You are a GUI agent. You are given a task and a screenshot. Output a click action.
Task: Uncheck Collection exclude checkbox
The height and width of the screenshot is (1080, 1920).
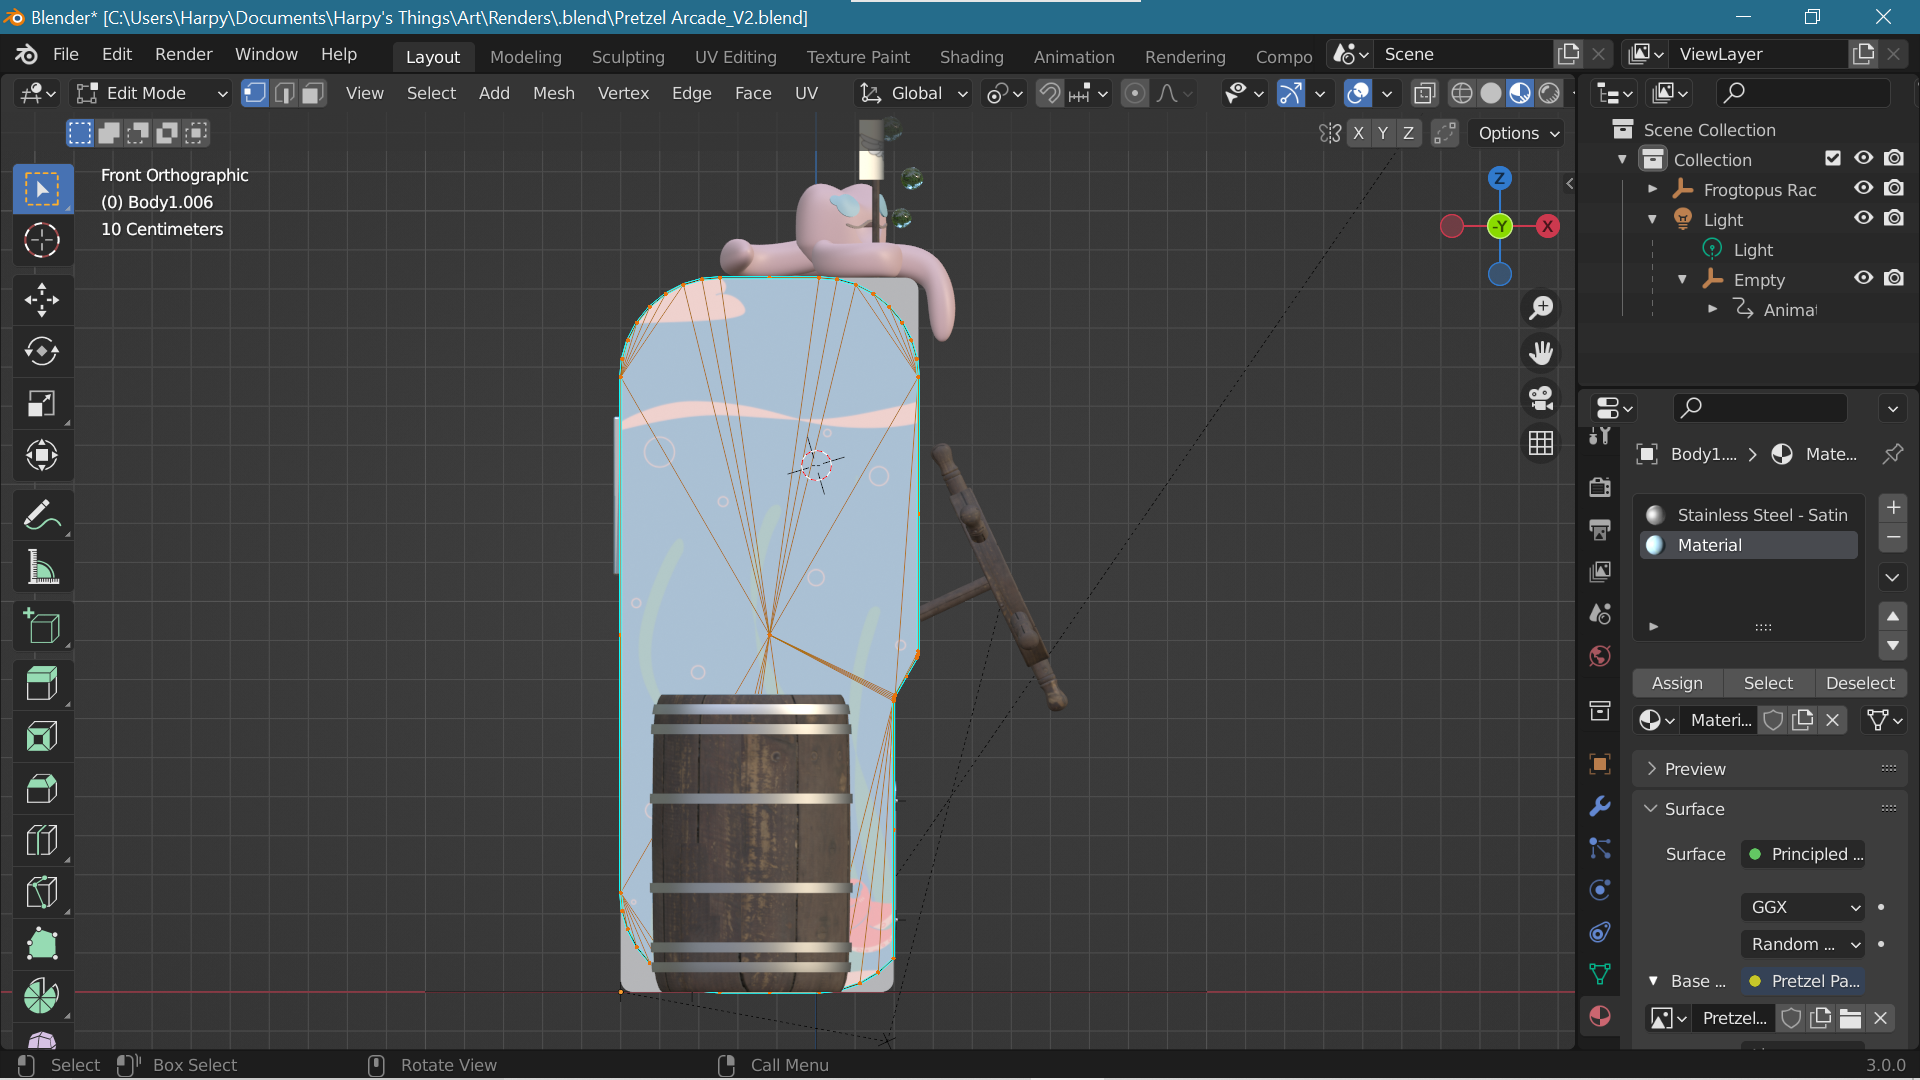click(1833, 158)
